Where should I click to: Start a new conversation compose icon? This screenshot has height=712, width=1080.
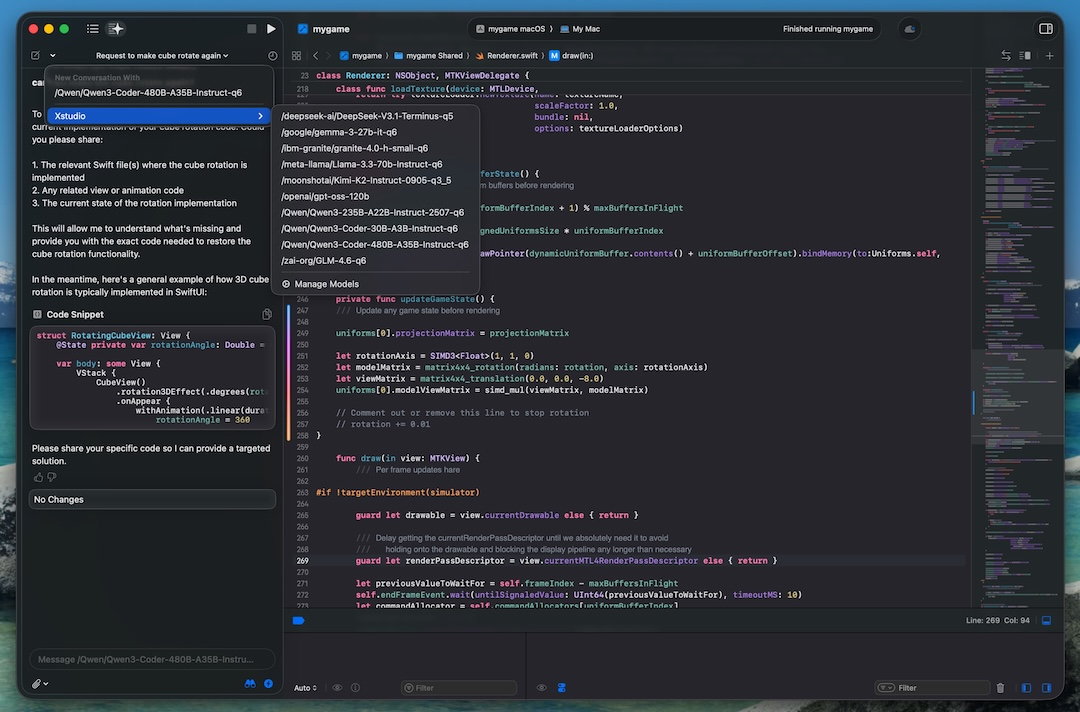tap(36, 55)
